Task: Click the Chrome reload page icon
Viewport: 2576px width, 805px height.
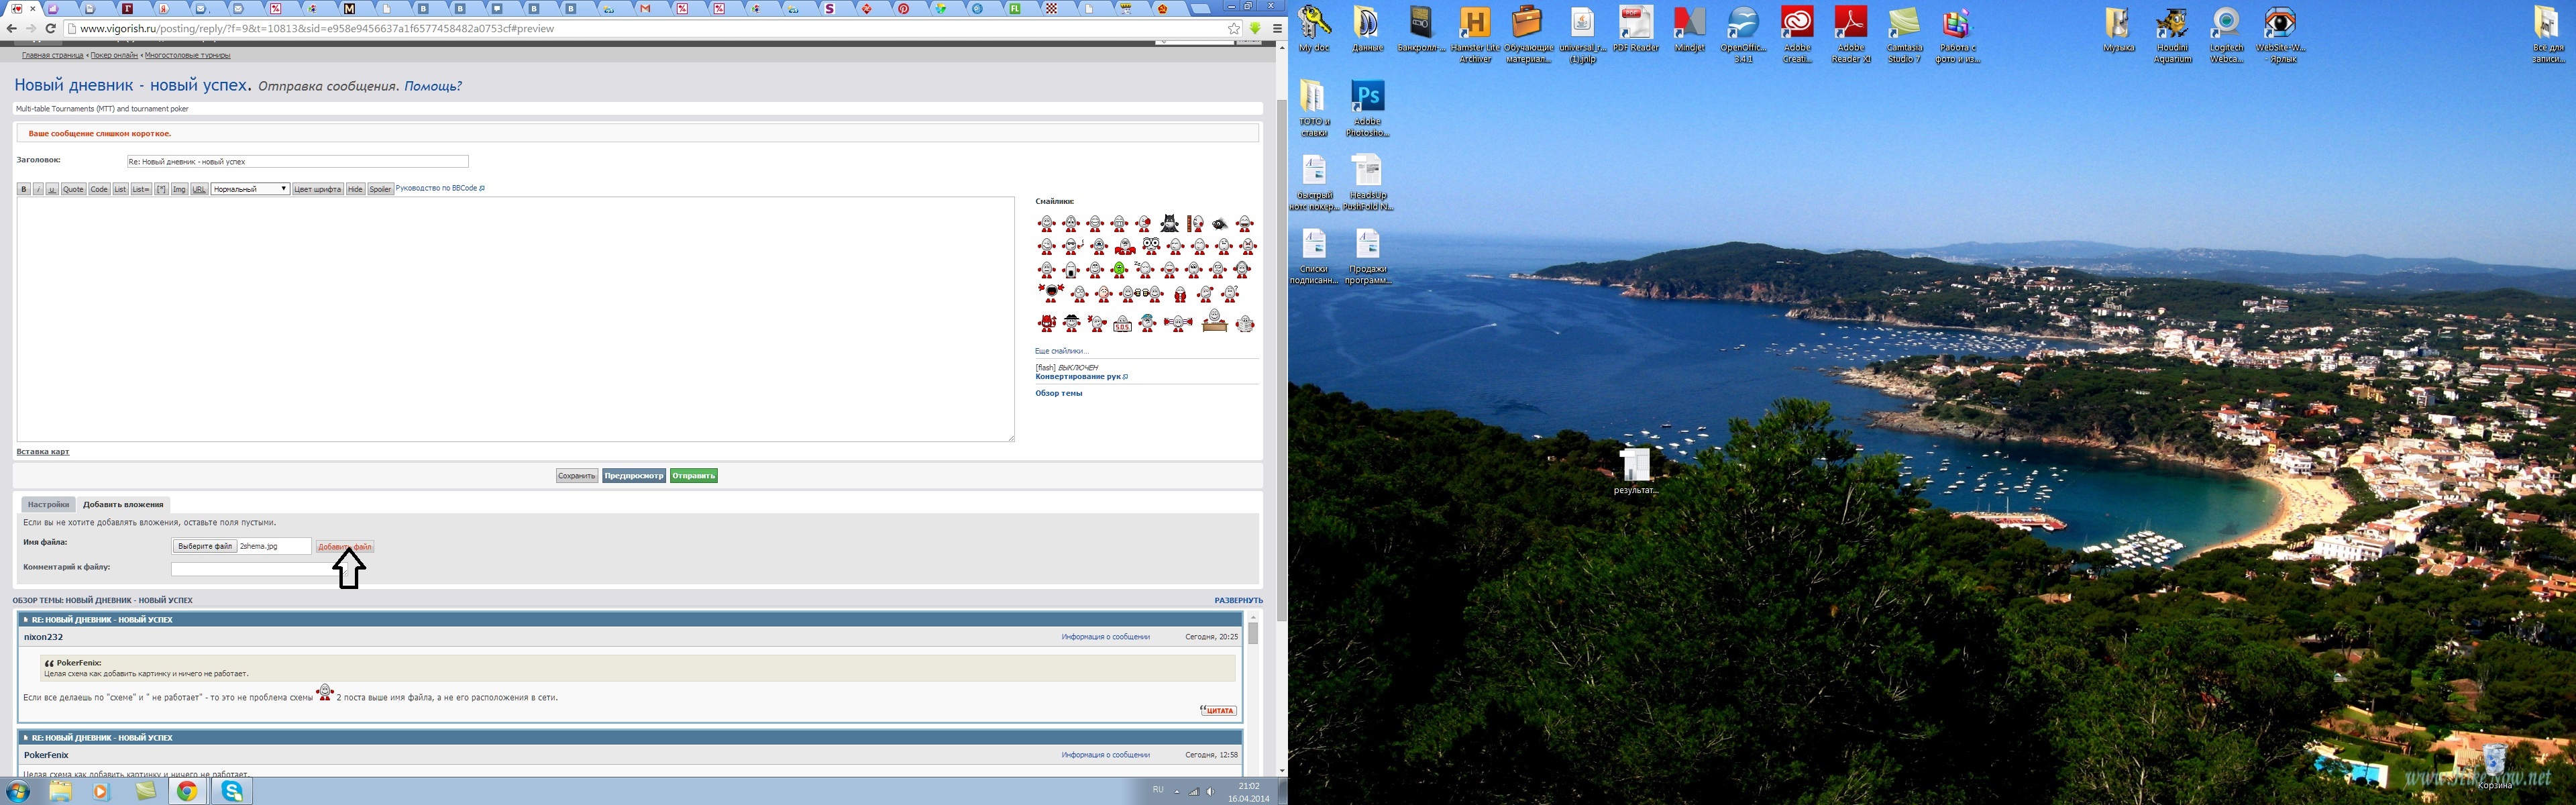Action: [x=50, y=29]
